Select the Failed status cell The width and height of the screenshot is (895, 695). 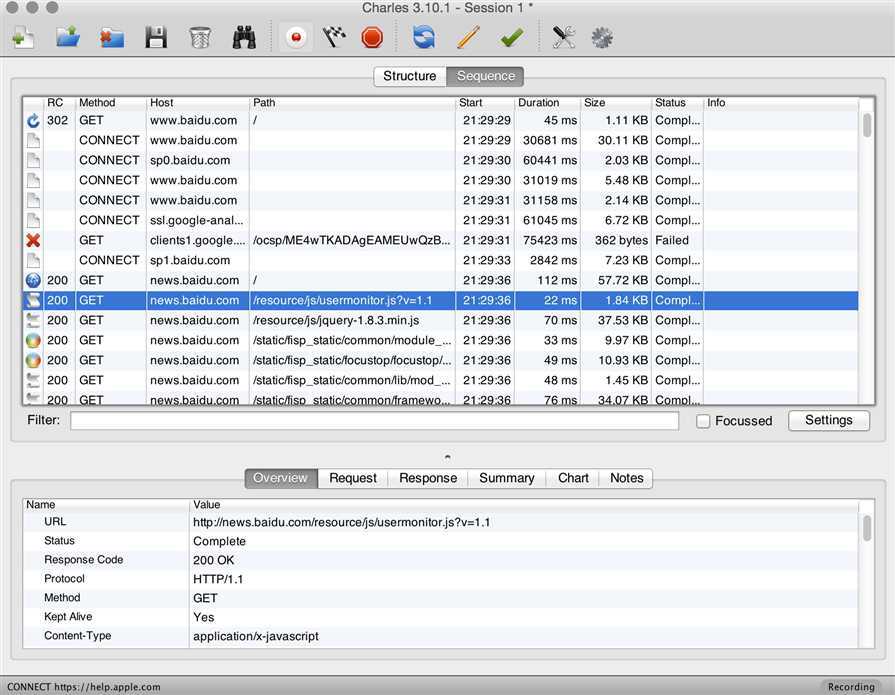tap(677, 240)
